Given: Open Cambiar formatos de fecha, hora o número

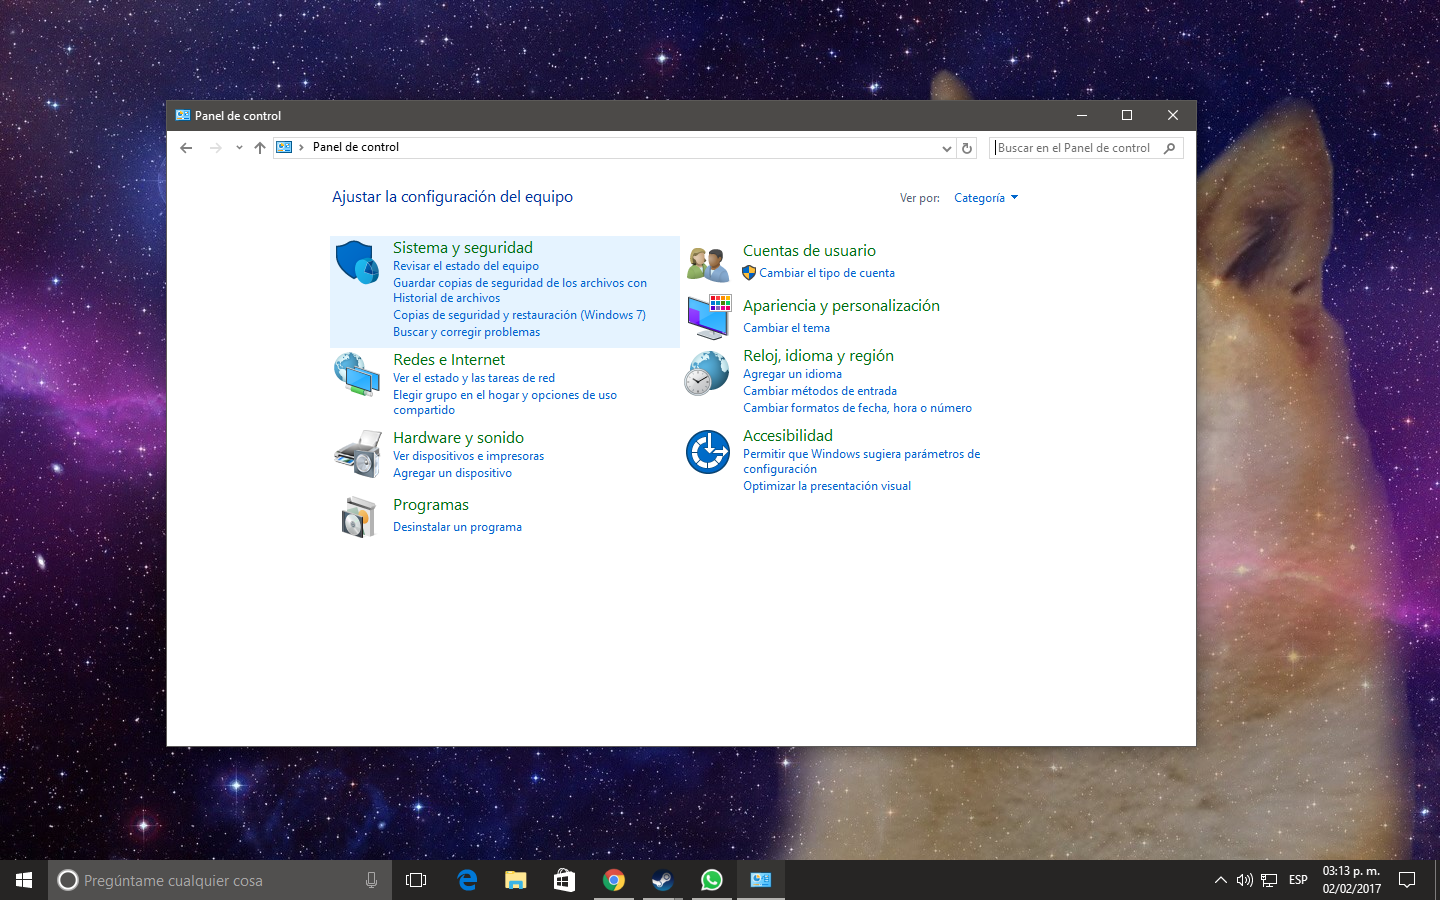Looking at the screenshot, I should pyautogui.click(x=857, y=408).
